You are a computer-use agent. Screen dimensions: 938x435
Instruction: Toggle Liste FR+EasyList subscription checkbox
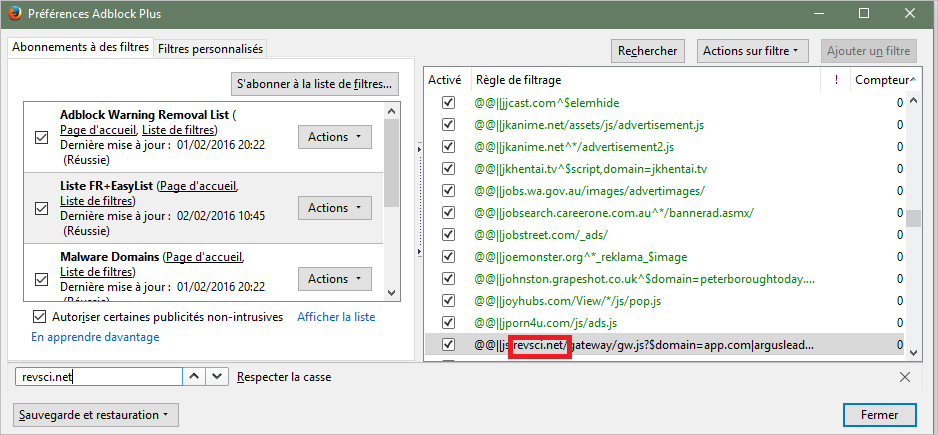[x=42, y=208]
